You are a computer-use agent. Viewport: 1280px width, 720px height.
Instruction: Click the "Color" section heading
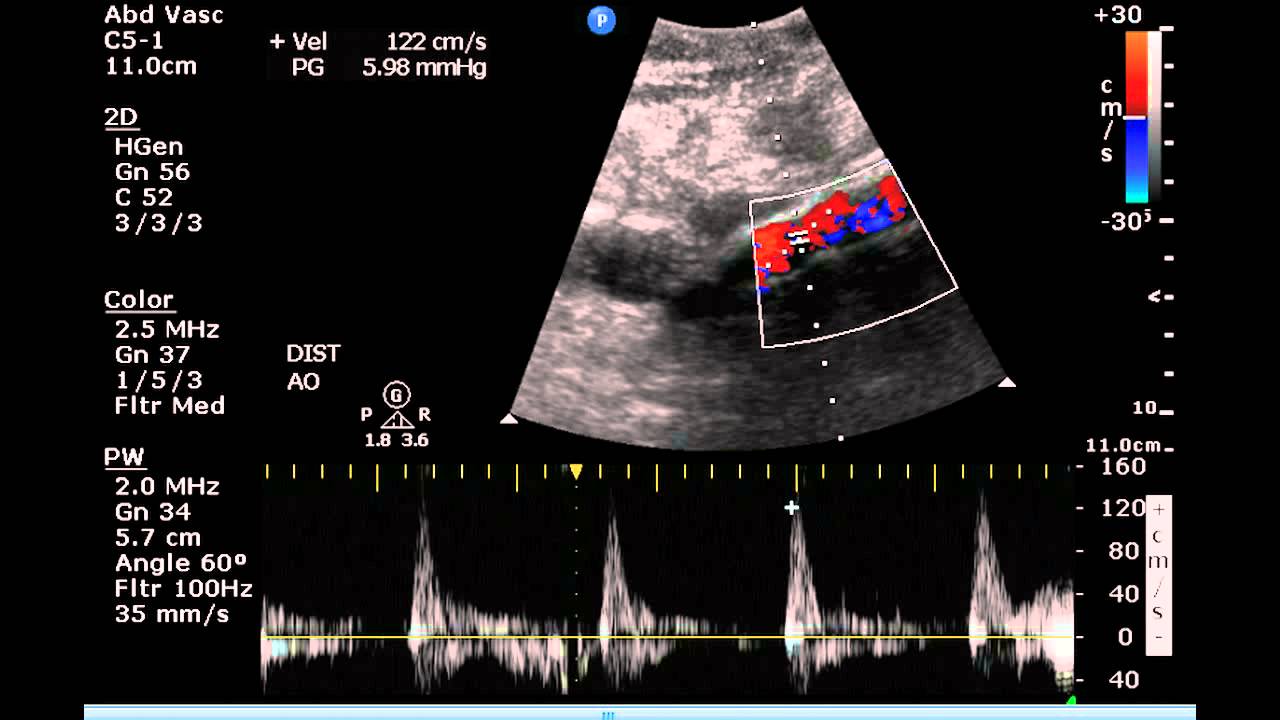coord(139,300)
